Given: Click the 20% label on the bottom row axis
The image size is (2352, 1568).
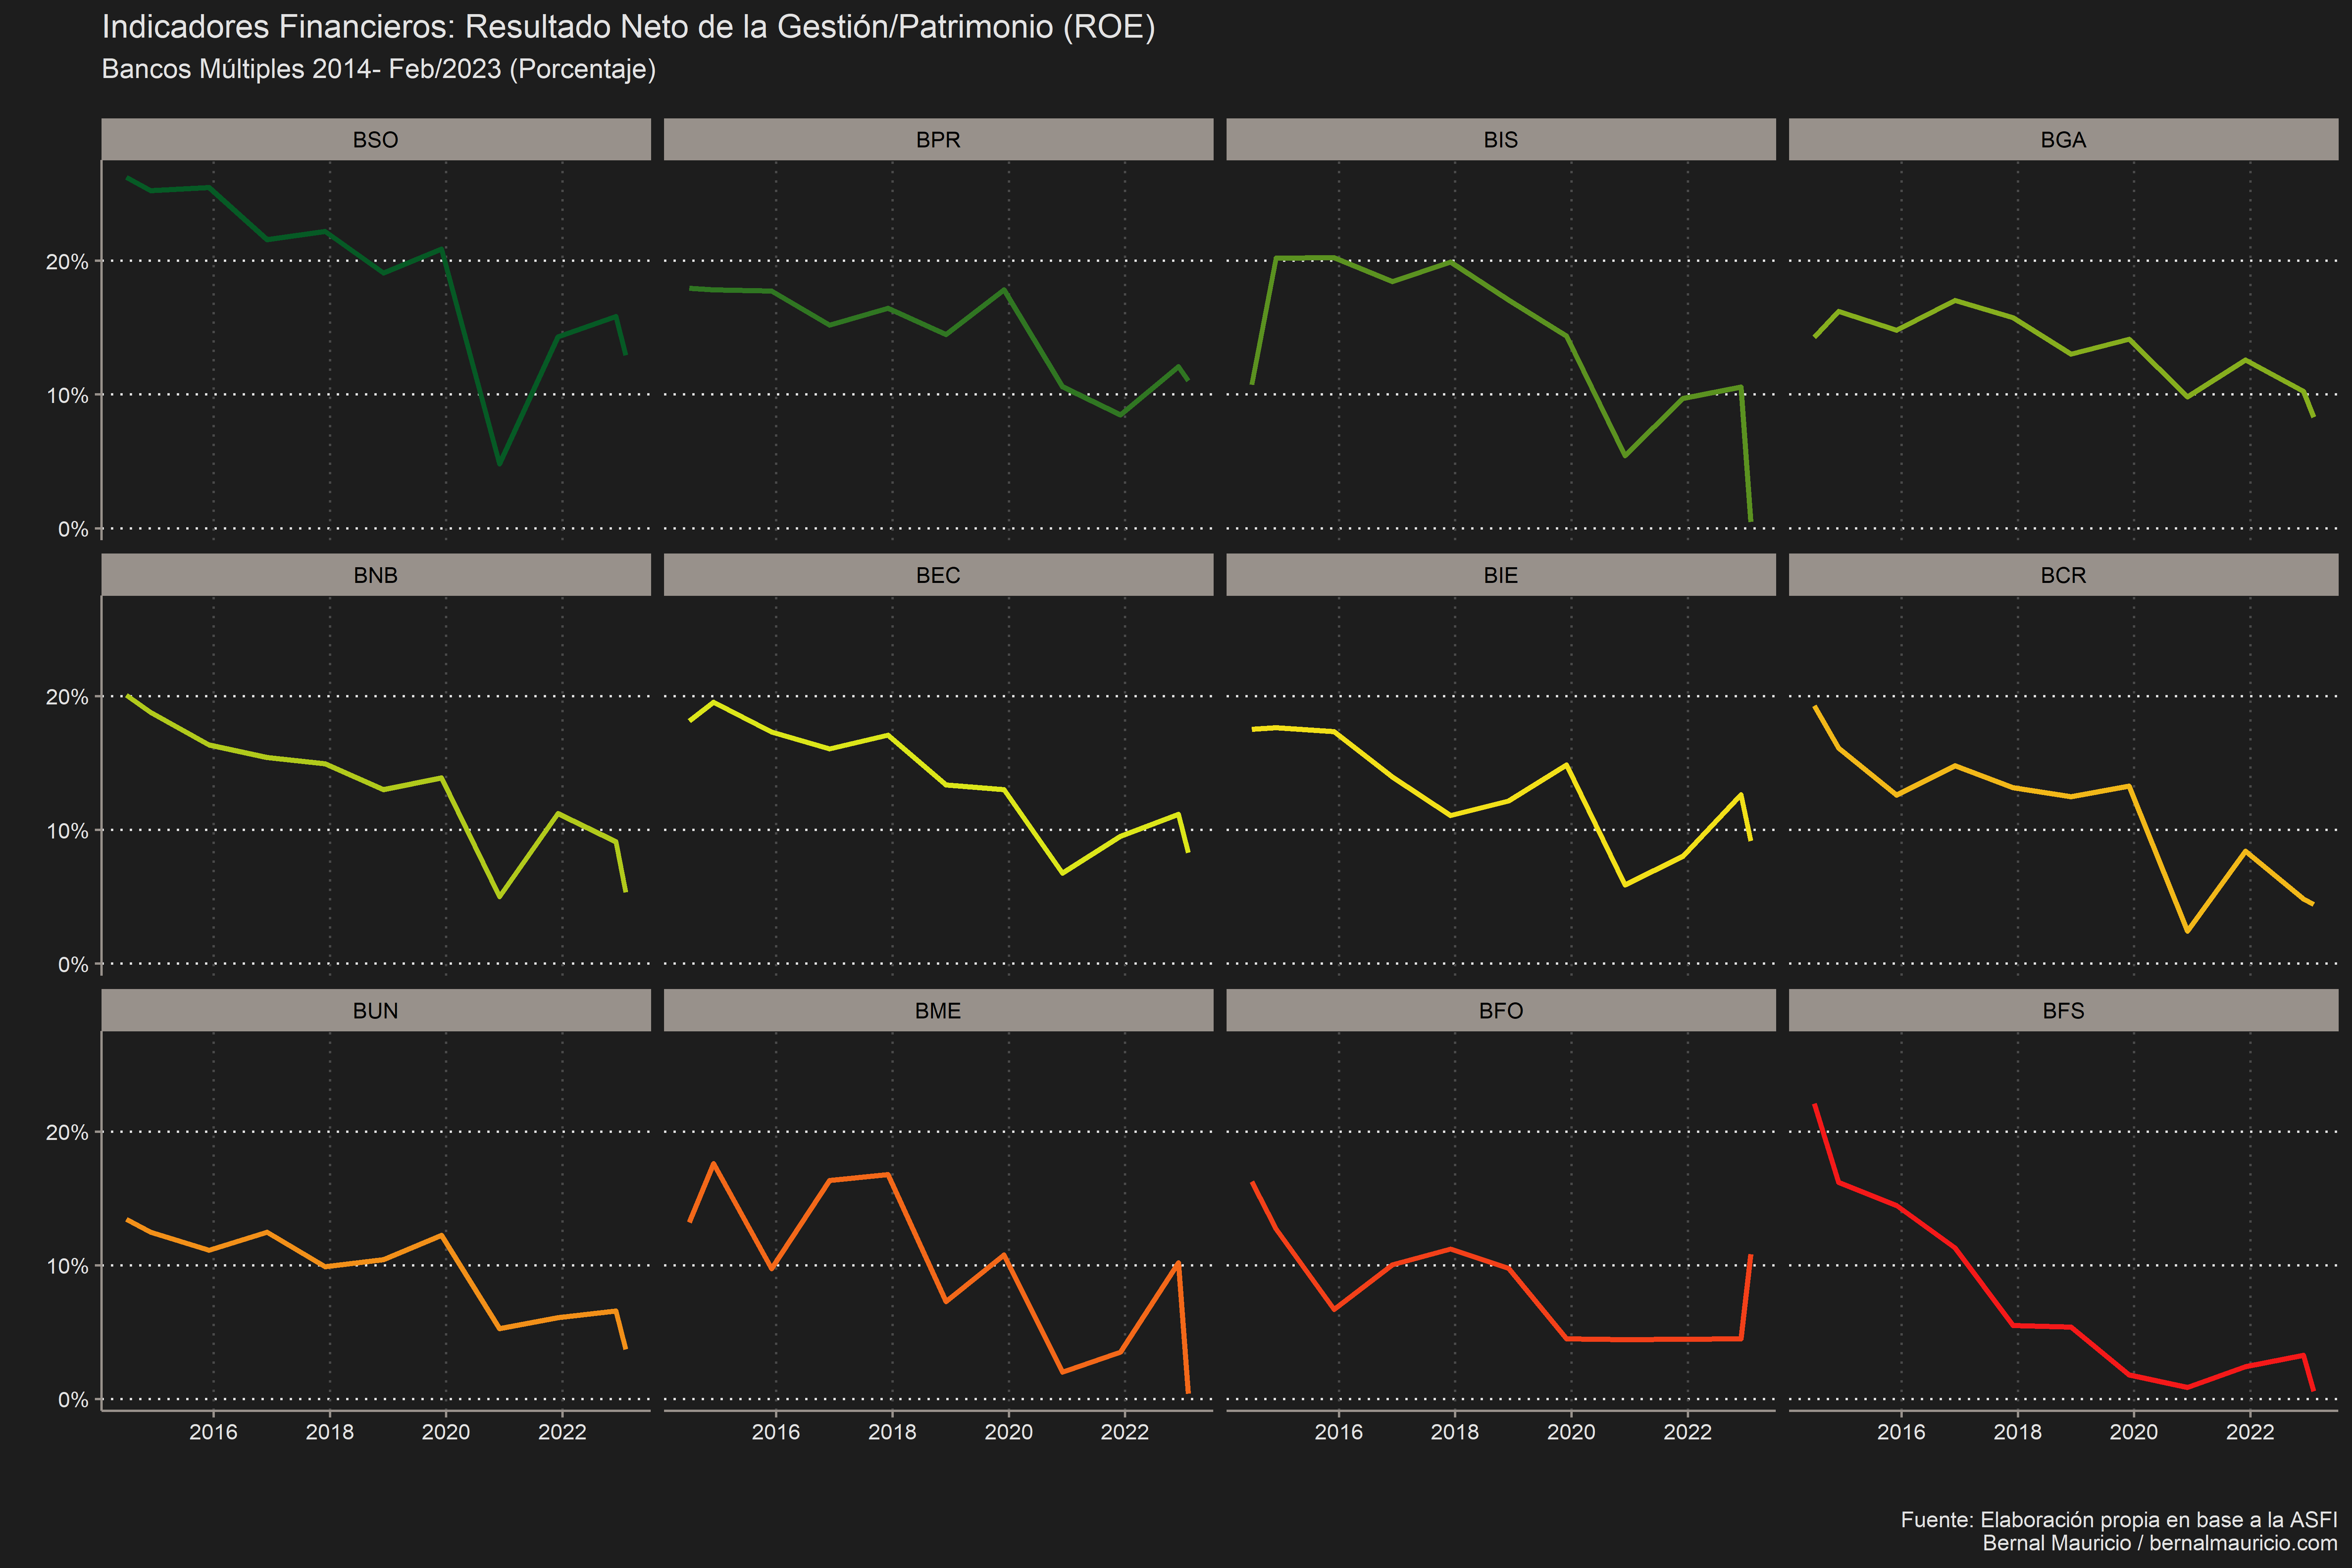Looking at the screenshot, I should (x=67, y=1132).
